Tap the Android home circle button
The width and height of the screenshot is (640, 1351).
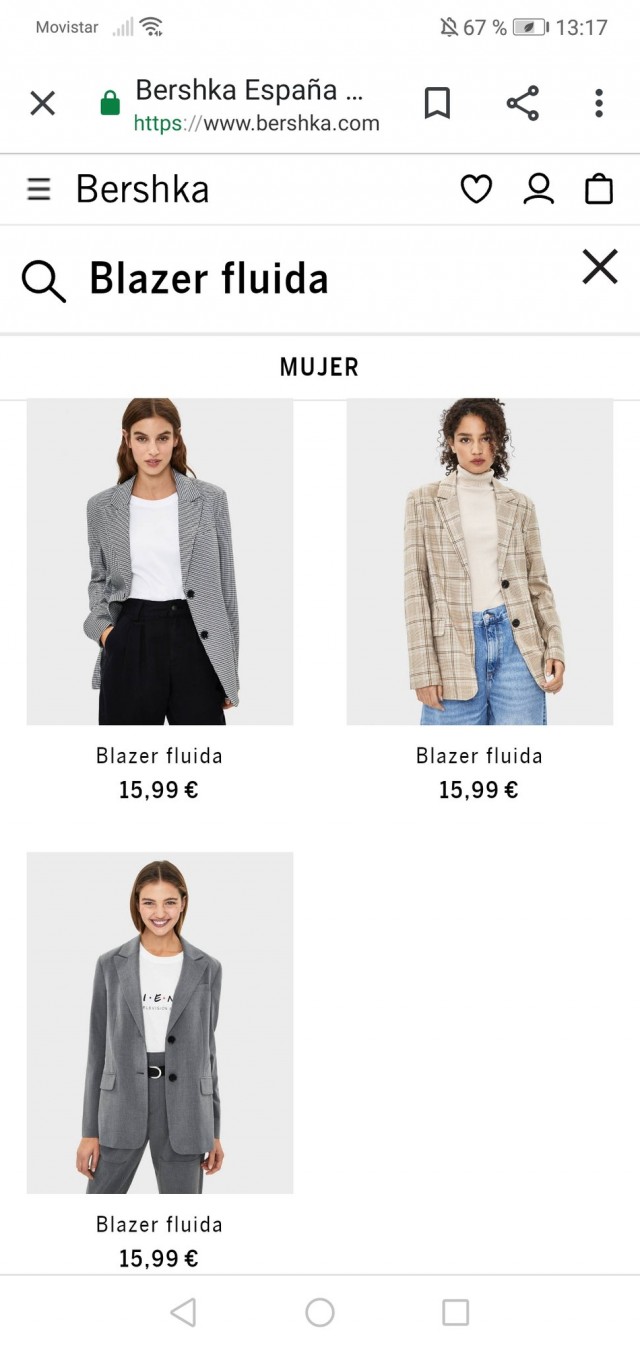coord(320,1313)
